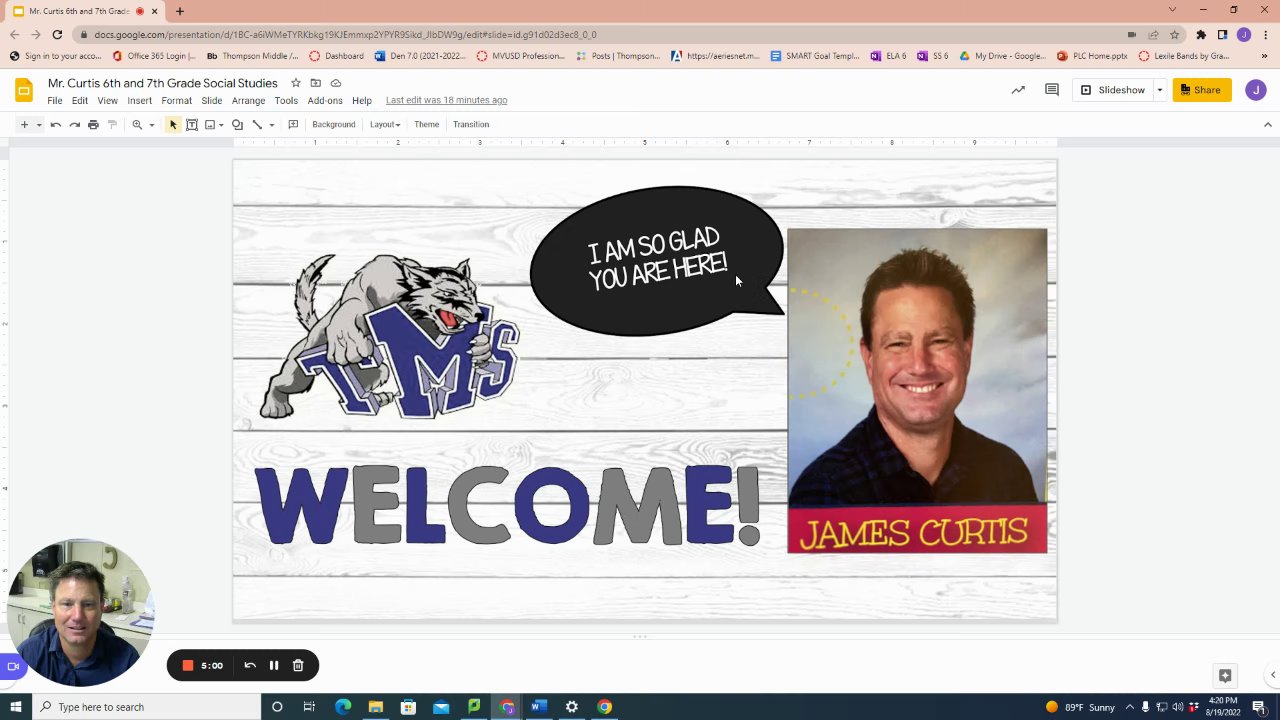Open the 'PLC Home.pptx' bookmark
The image size is (1280, 720).
point(1091,56)
